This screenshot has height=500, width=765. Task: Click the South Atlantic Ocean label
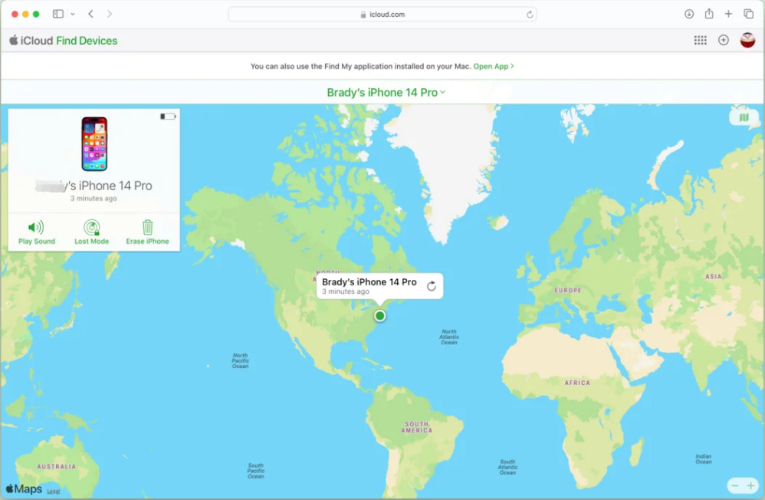[507, 467]
